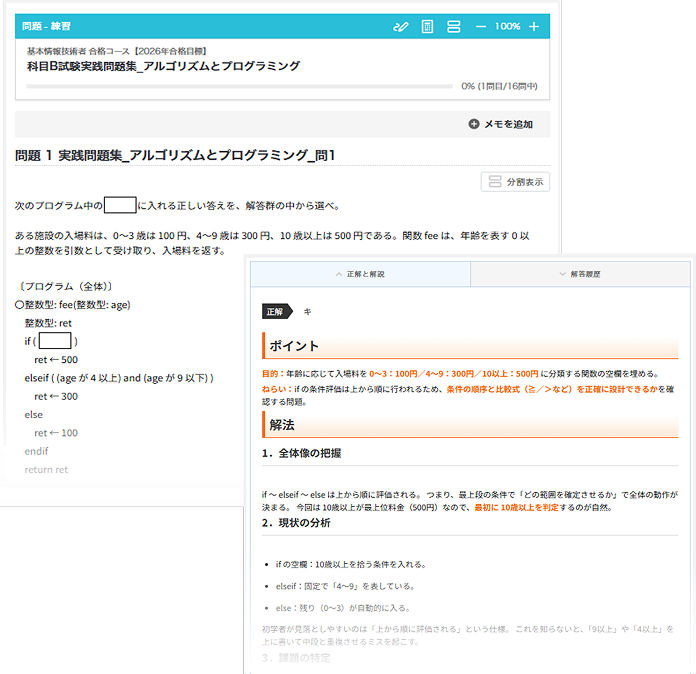Click the 0% (1問目/16問中) progress text
Viewport: 696px width, 674px height.
click(x=503, y=86)
